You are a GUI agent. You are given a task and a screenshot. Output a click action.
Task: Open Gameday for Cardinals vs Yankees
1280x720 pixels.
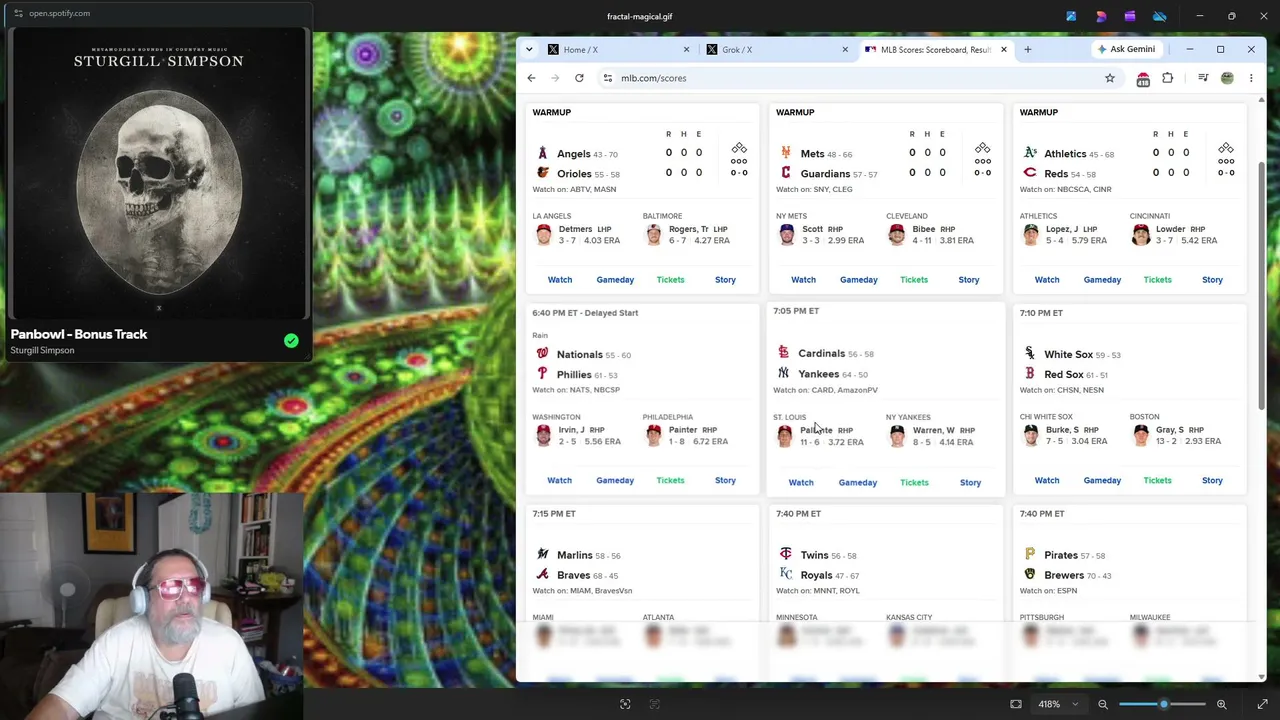pos(858,482)
